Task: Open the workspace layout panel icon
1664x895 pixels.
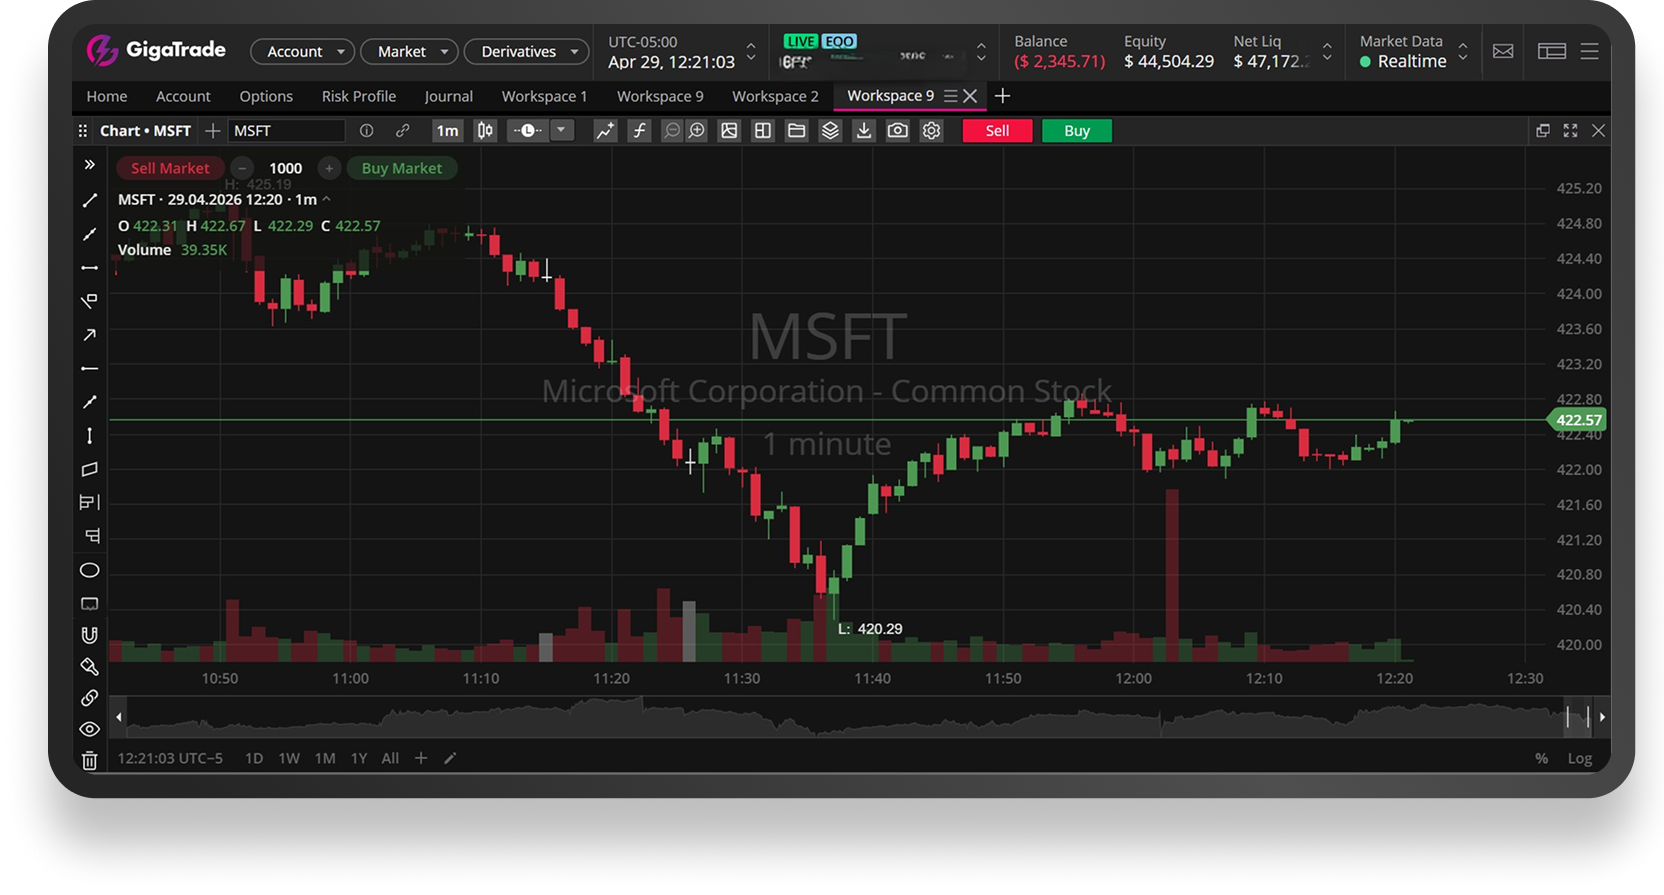Action: (1552, 51)
